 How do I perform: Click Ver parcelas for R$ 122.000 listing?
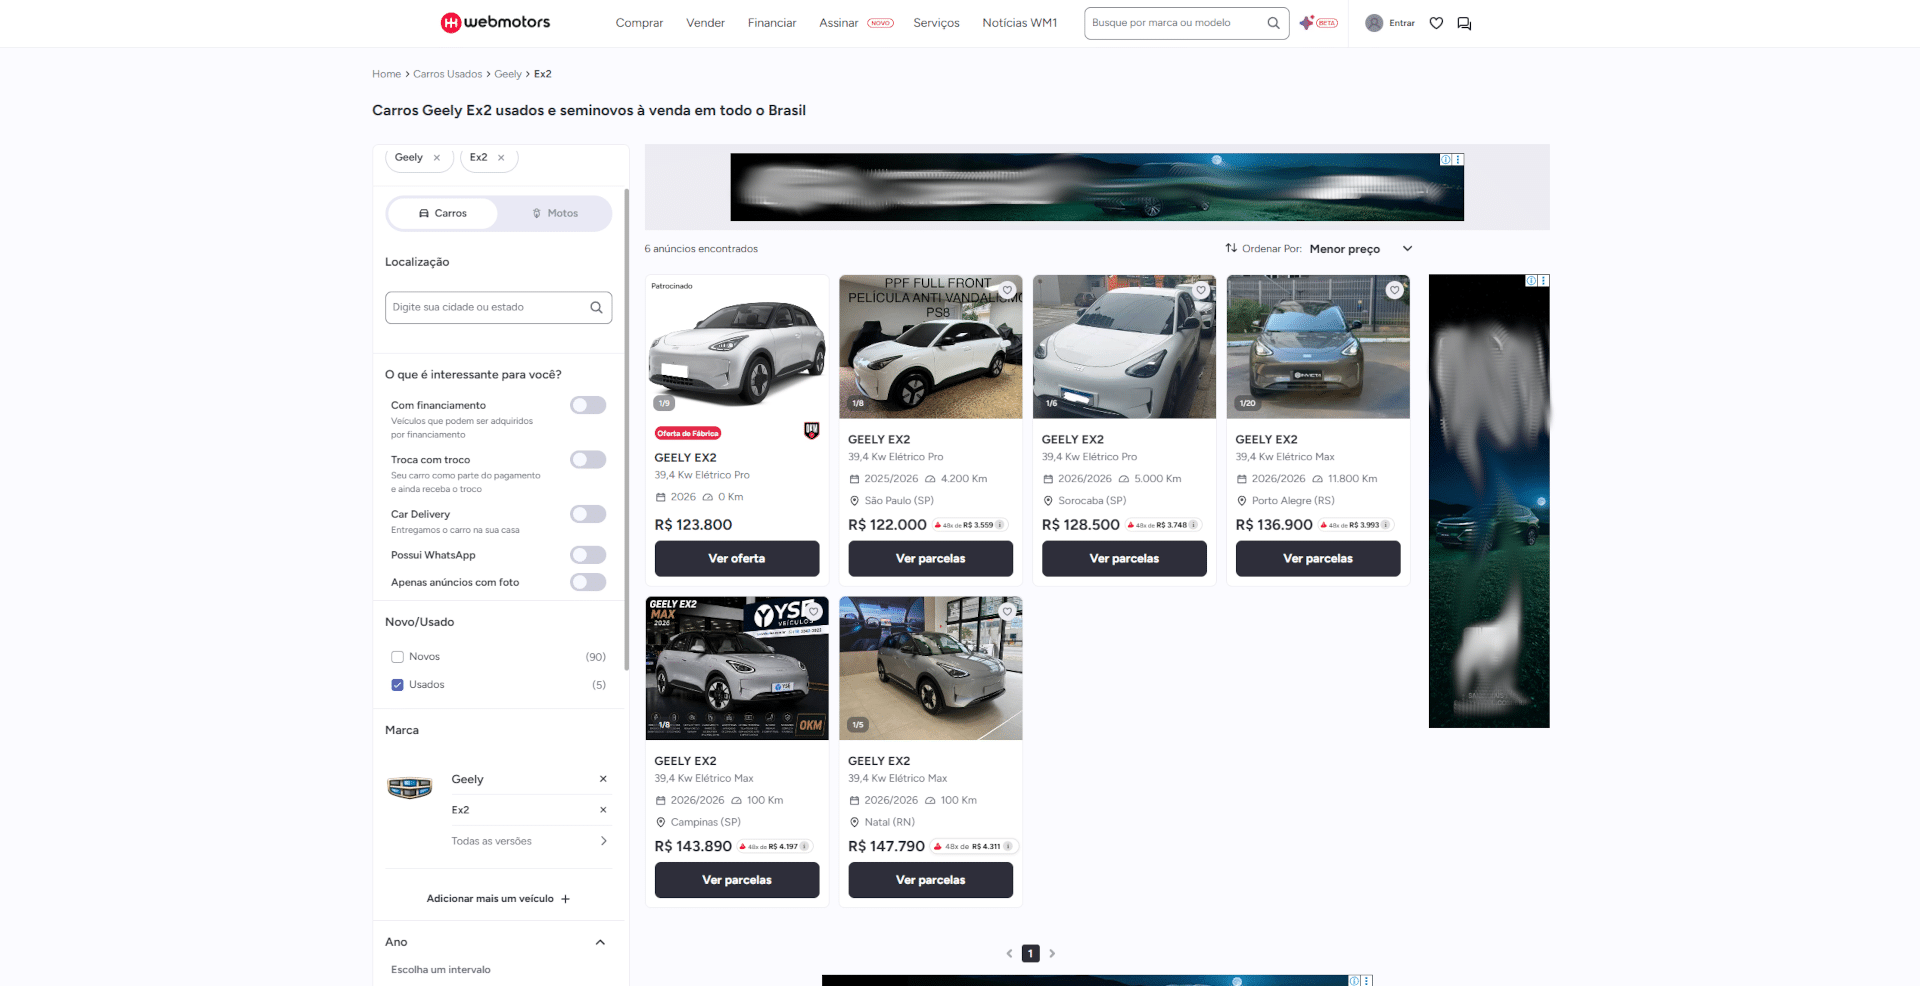[930, 559]
